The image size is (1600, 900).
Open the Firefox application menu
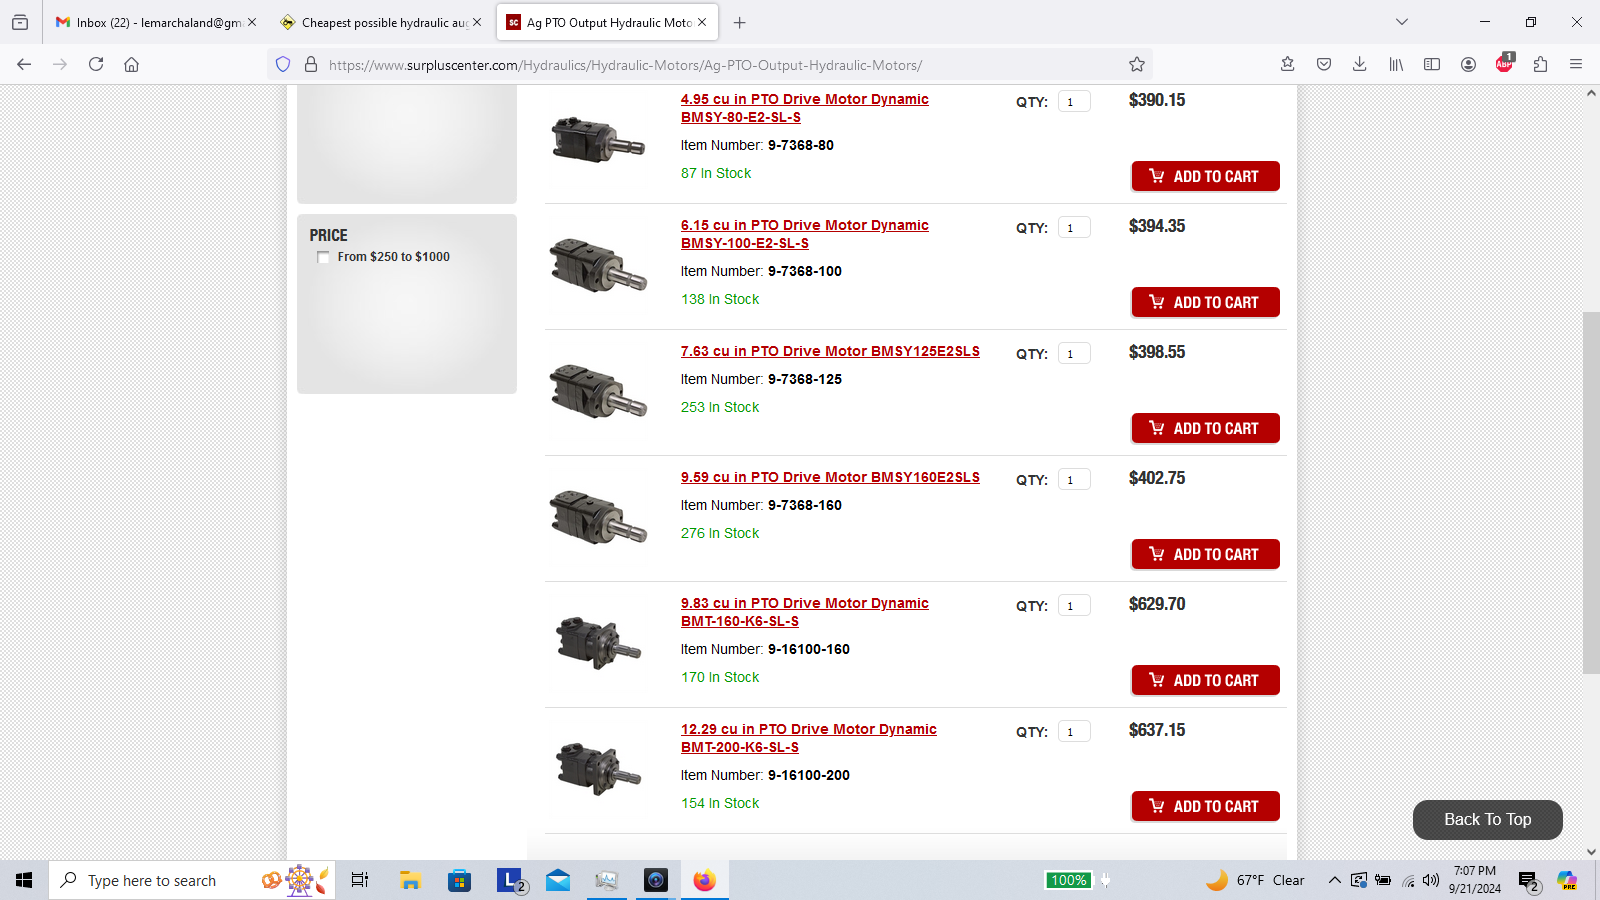[x=1576, y=64]
